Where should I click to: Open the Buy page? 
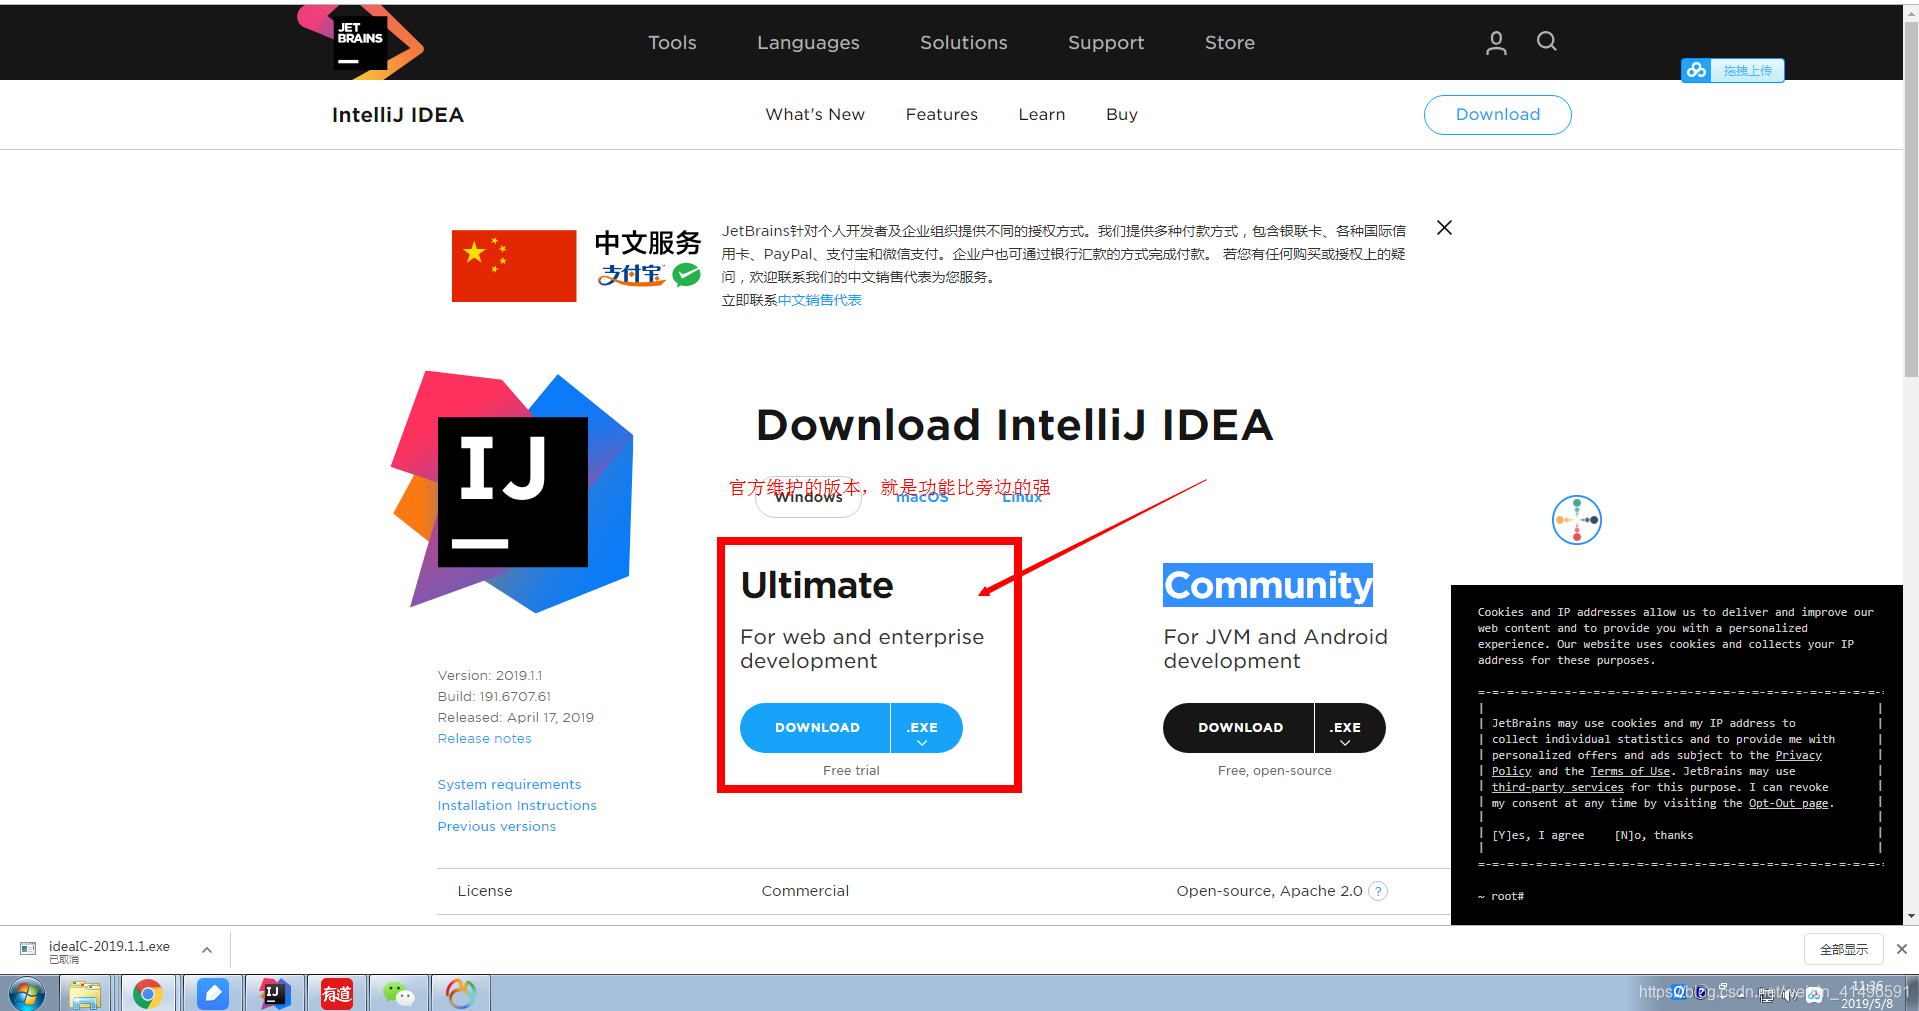(x=1122, y=114)
